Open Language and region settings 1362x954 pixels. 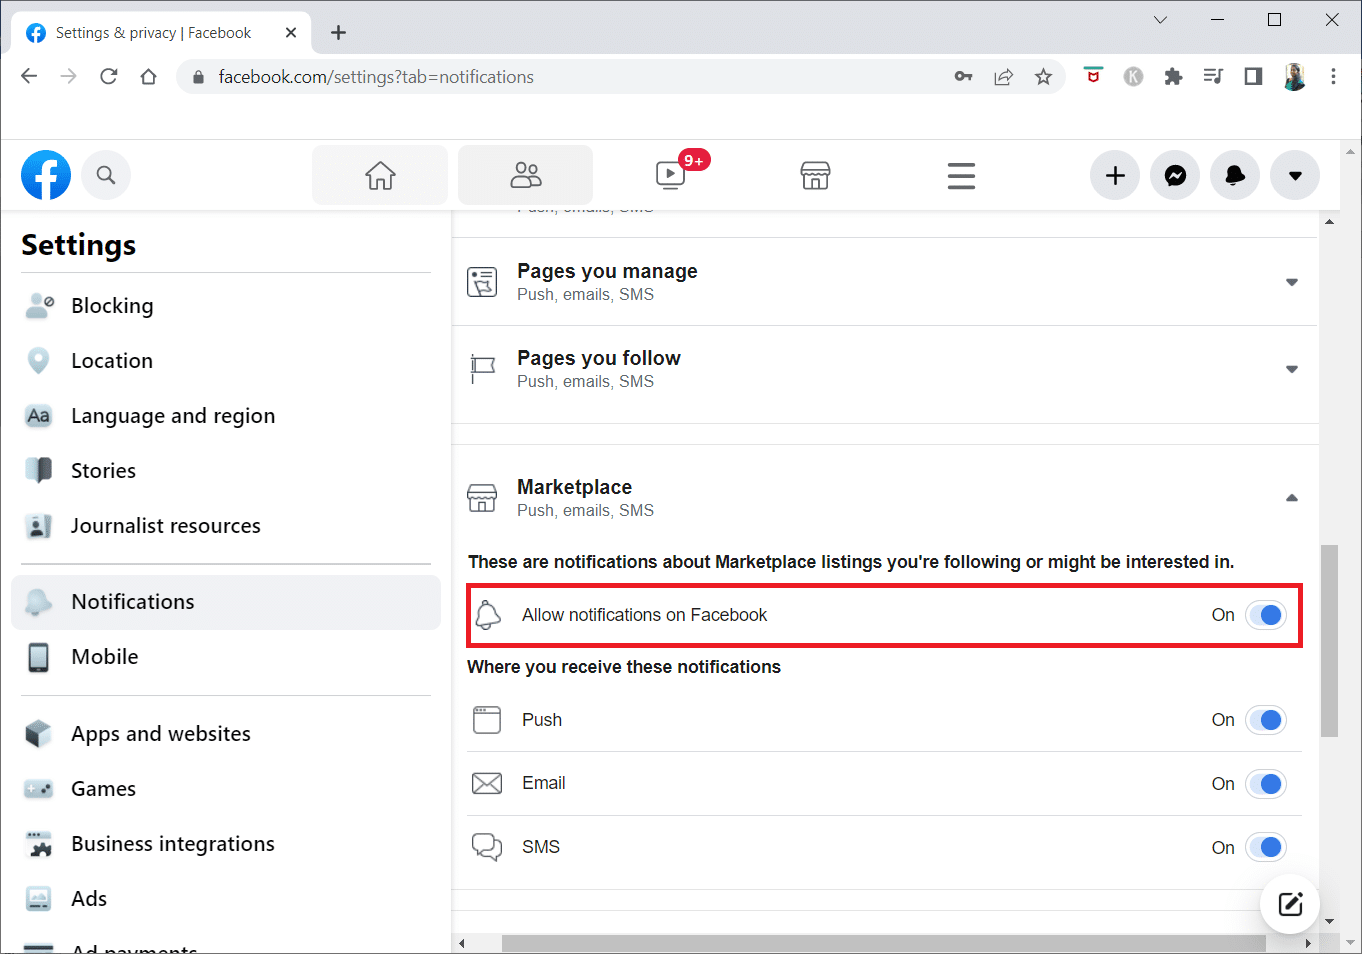coord(226,416)
